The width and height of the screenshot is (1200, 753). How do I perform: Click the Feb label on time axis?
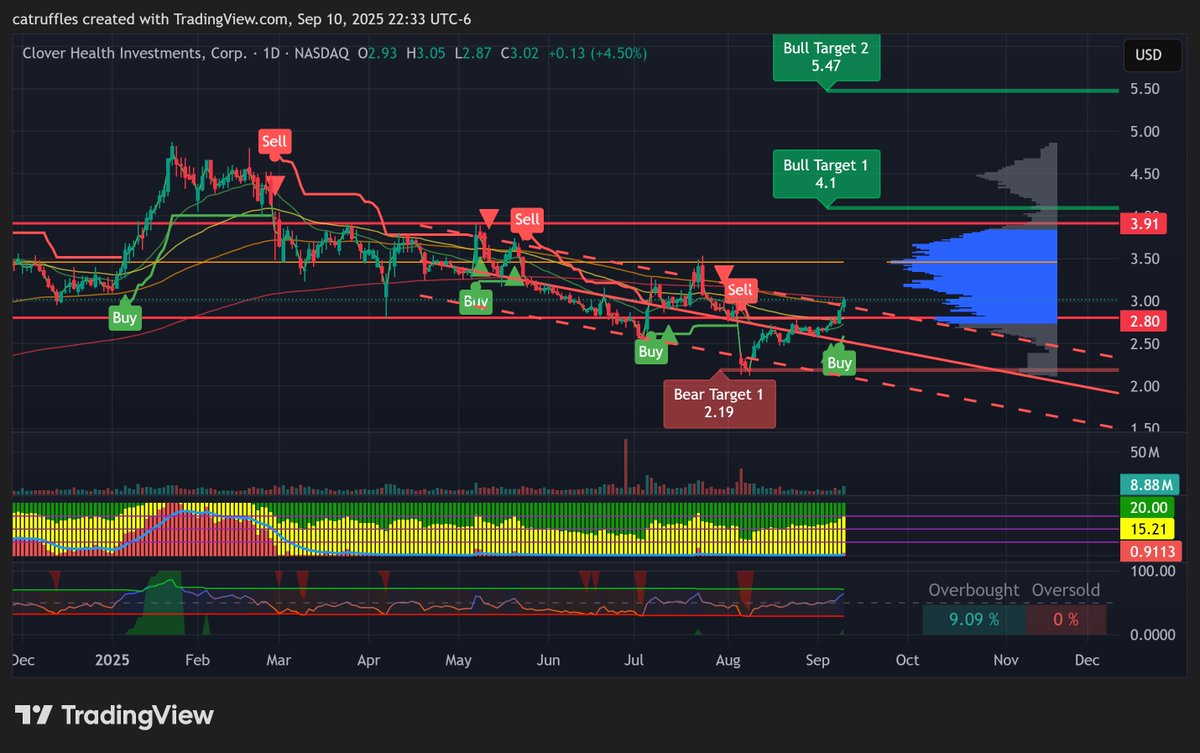[199, 661]
